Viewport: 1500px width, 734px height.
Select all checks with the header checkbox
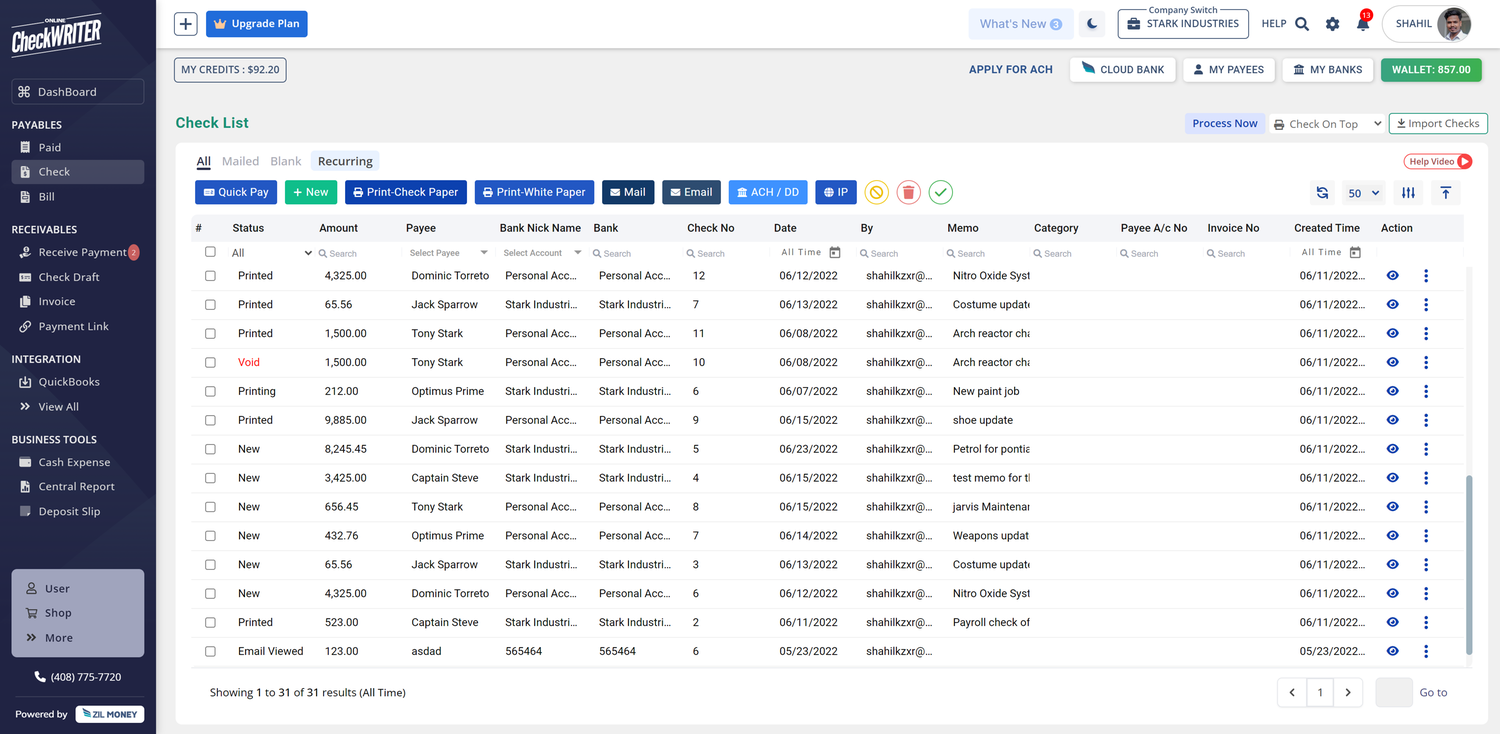click(210, 252)
